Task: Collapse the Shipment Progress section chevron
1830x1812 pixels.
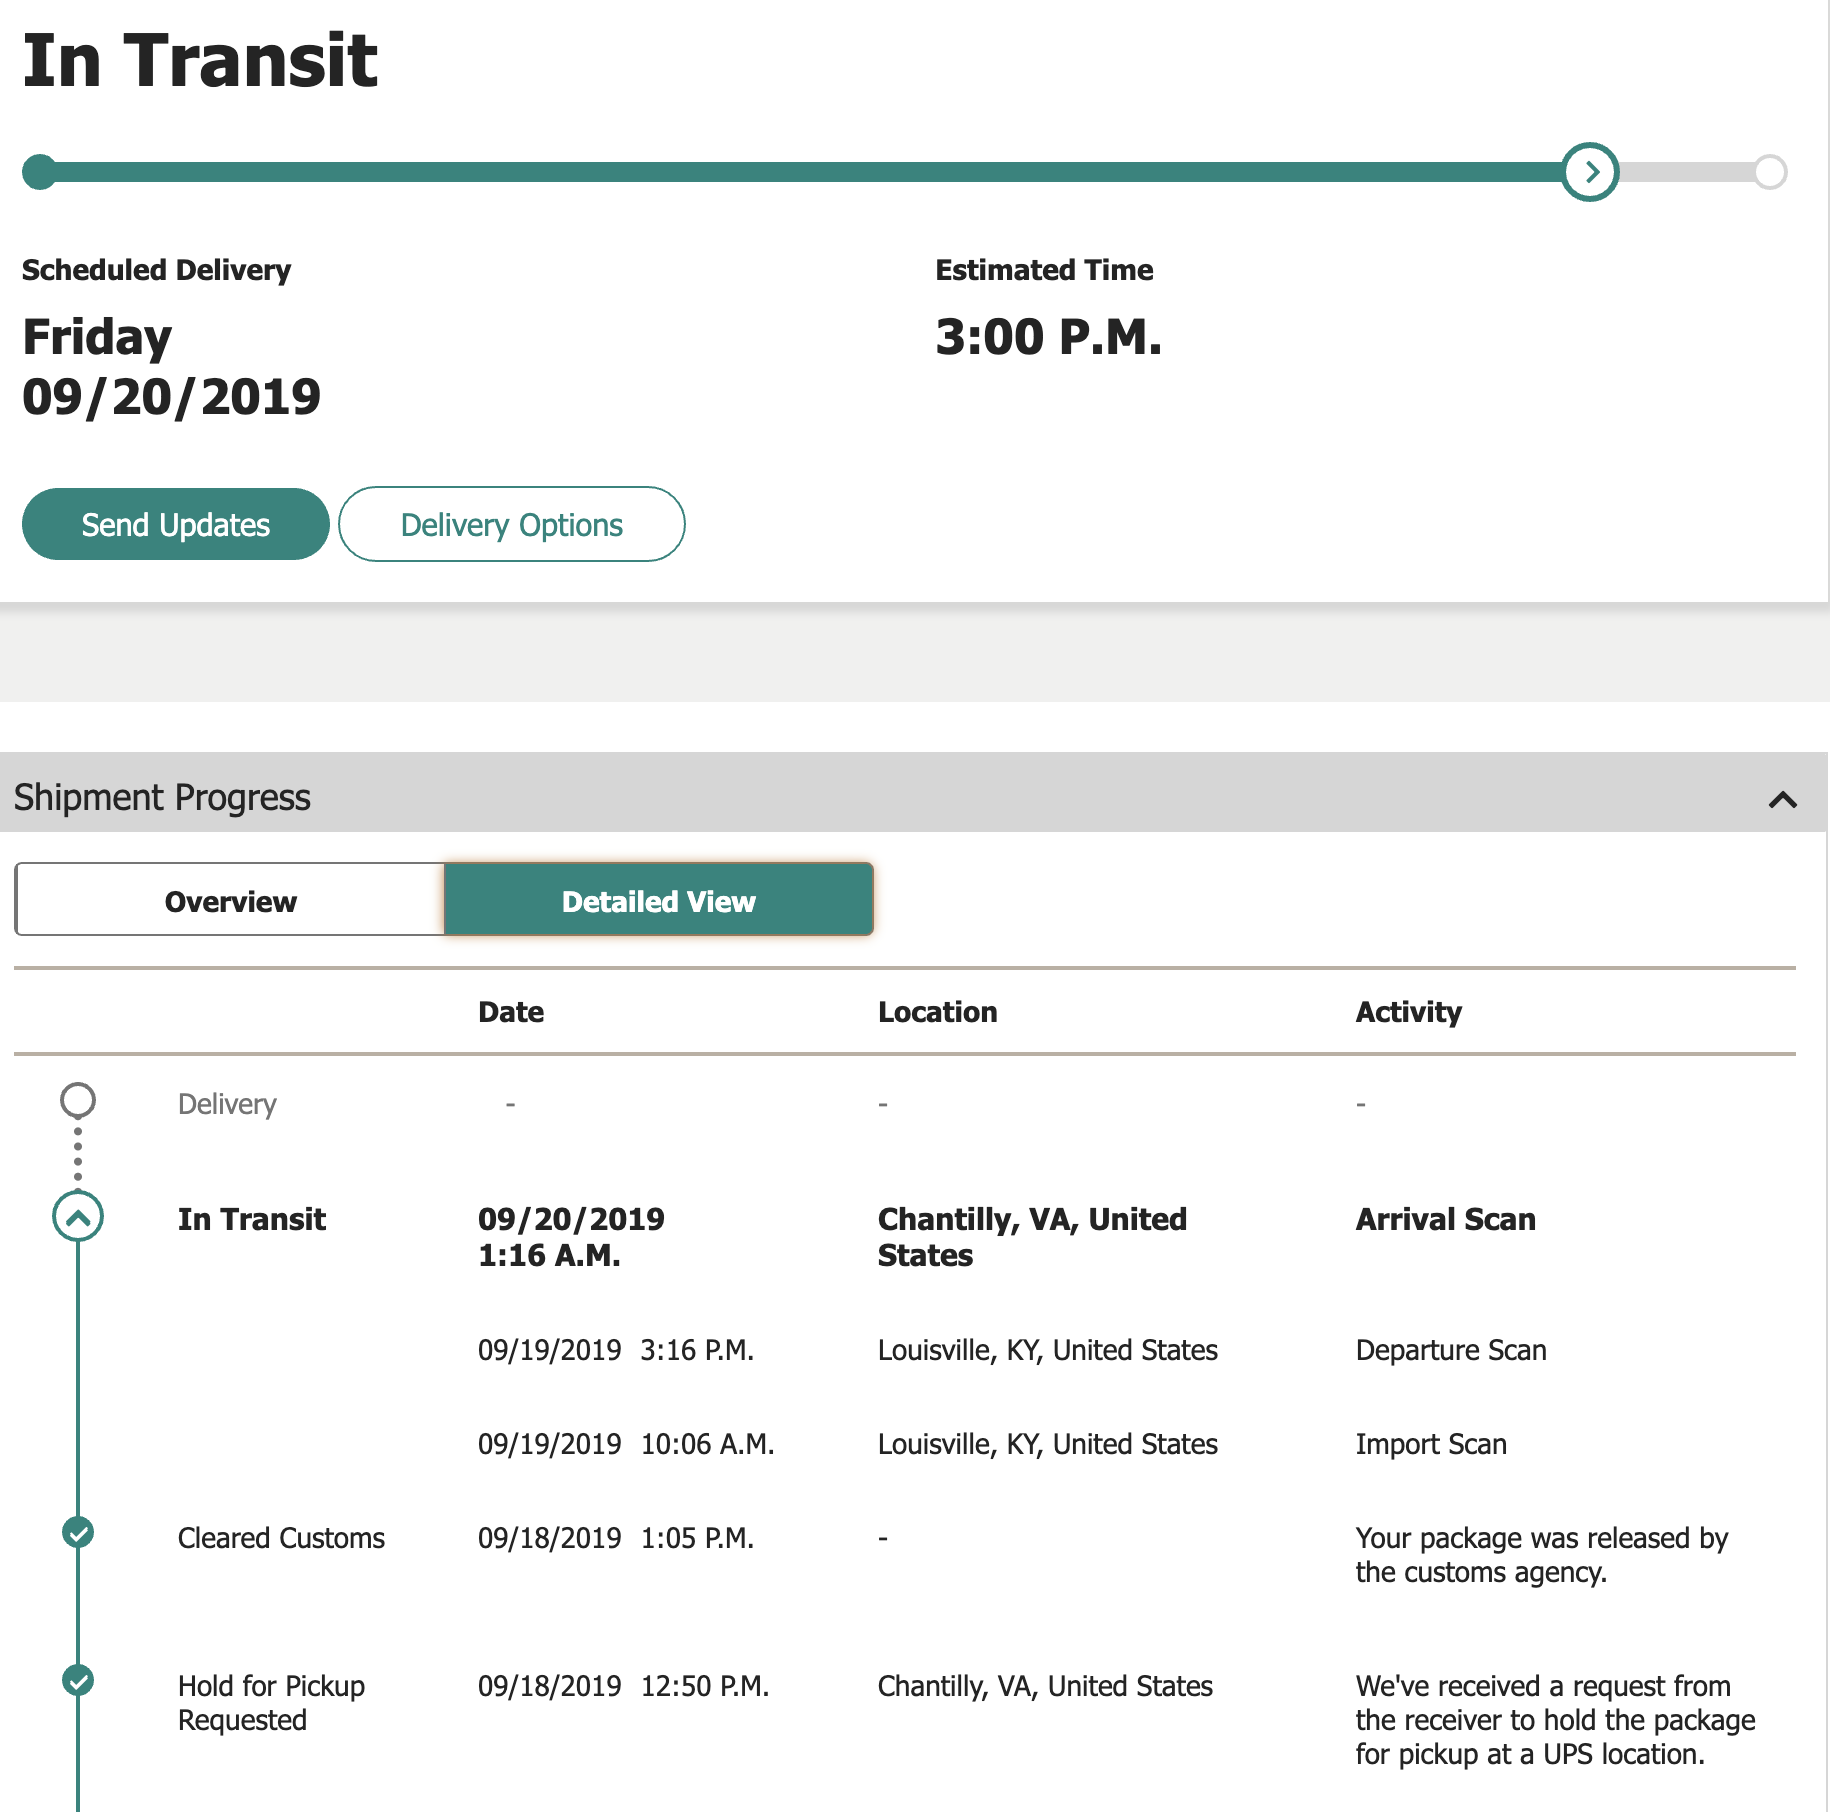Action: [x=1782, y=799]
